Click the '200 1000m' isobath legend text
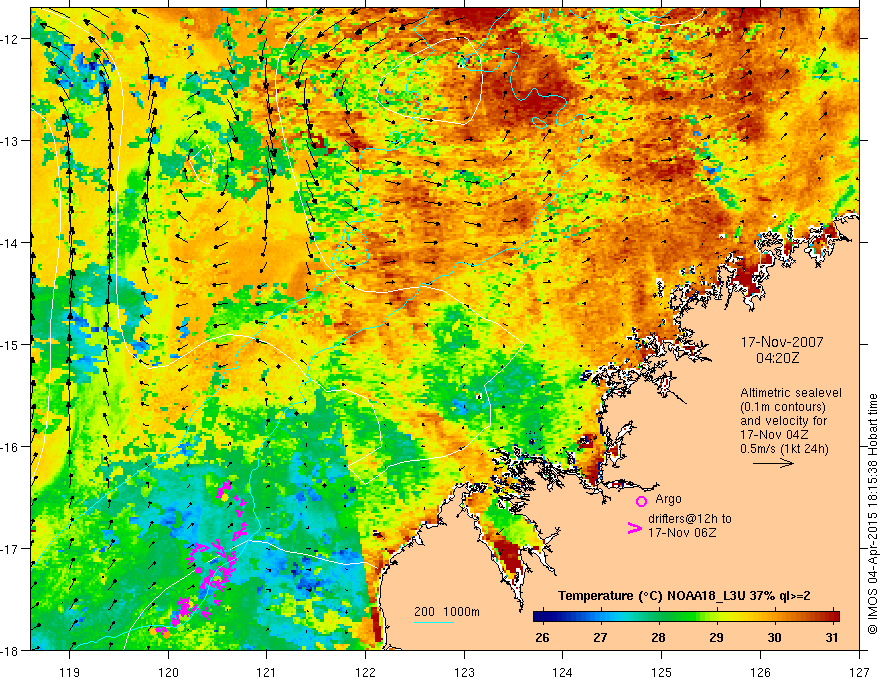 pyautogui.click(x=447, y=612)
